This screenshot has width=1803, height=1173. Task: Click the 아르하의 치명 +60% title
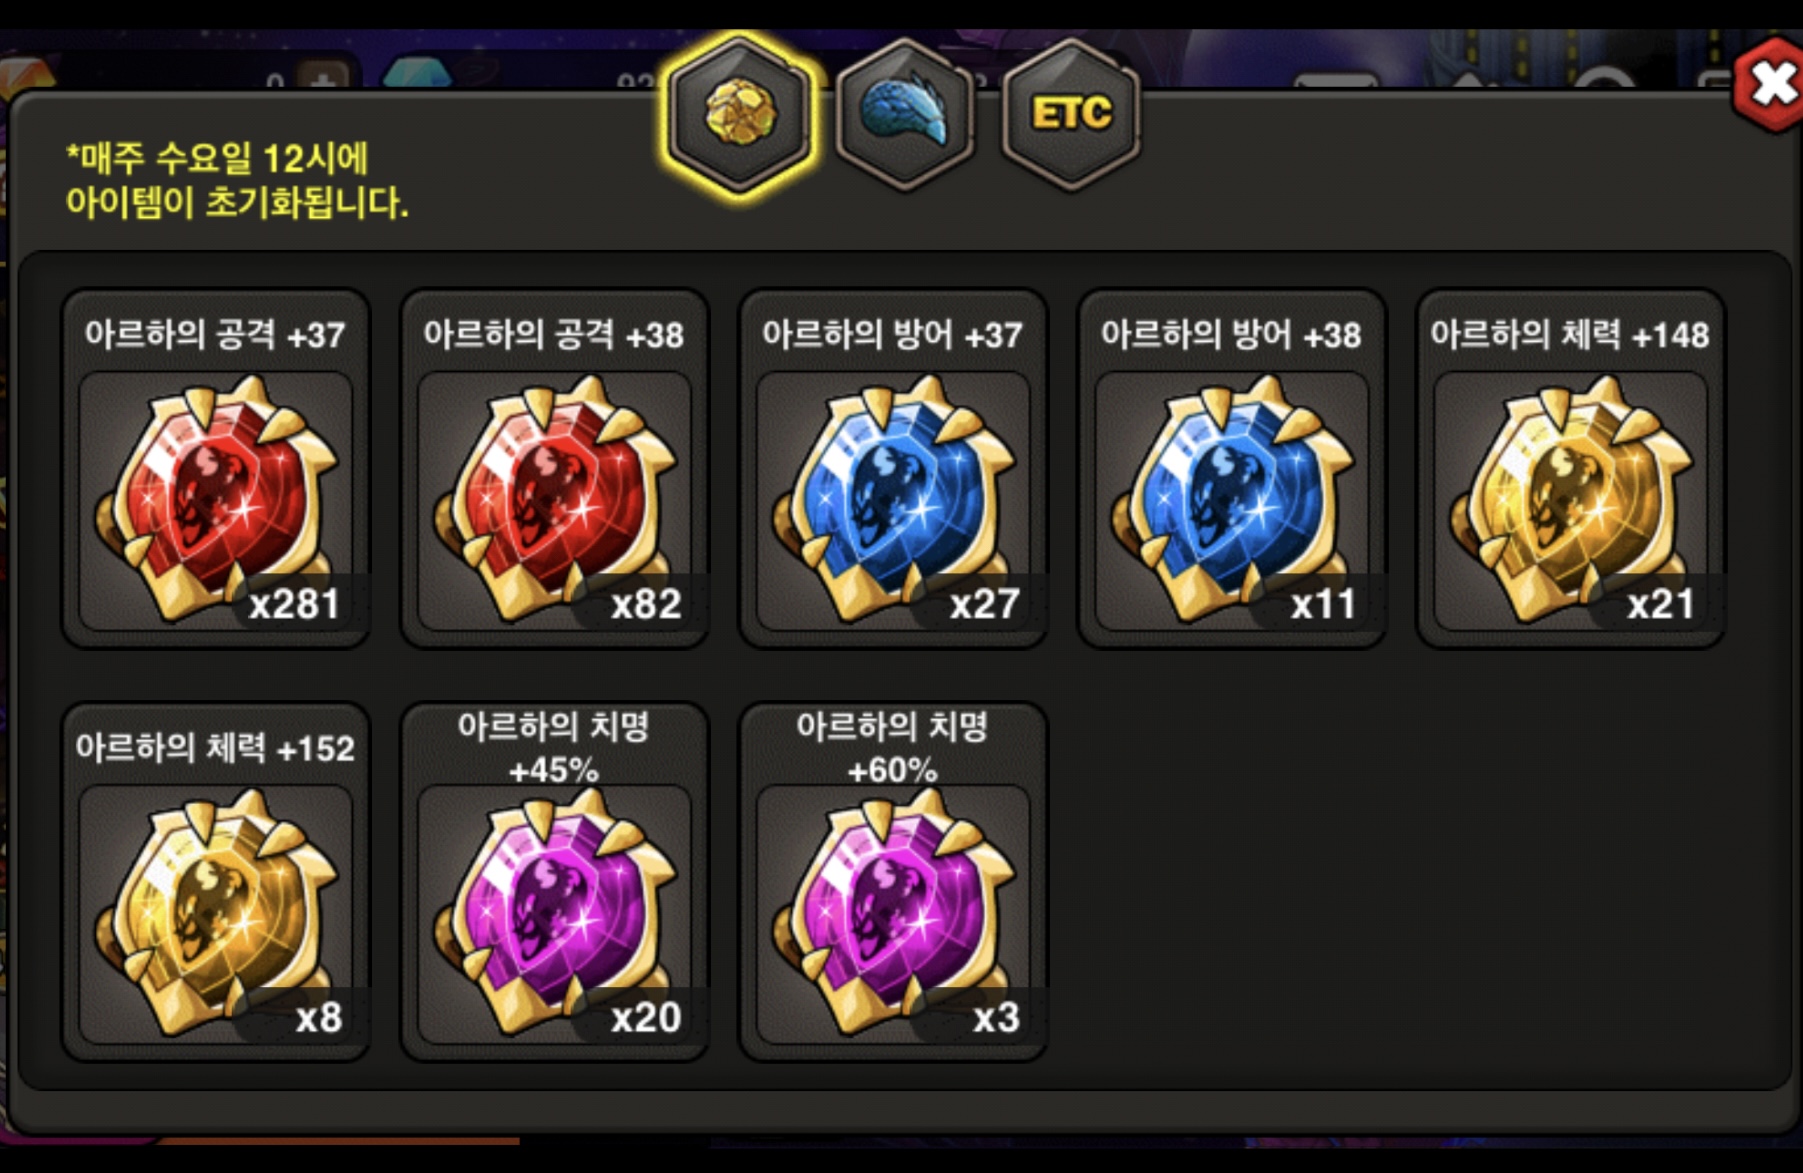tap(892, 748)
